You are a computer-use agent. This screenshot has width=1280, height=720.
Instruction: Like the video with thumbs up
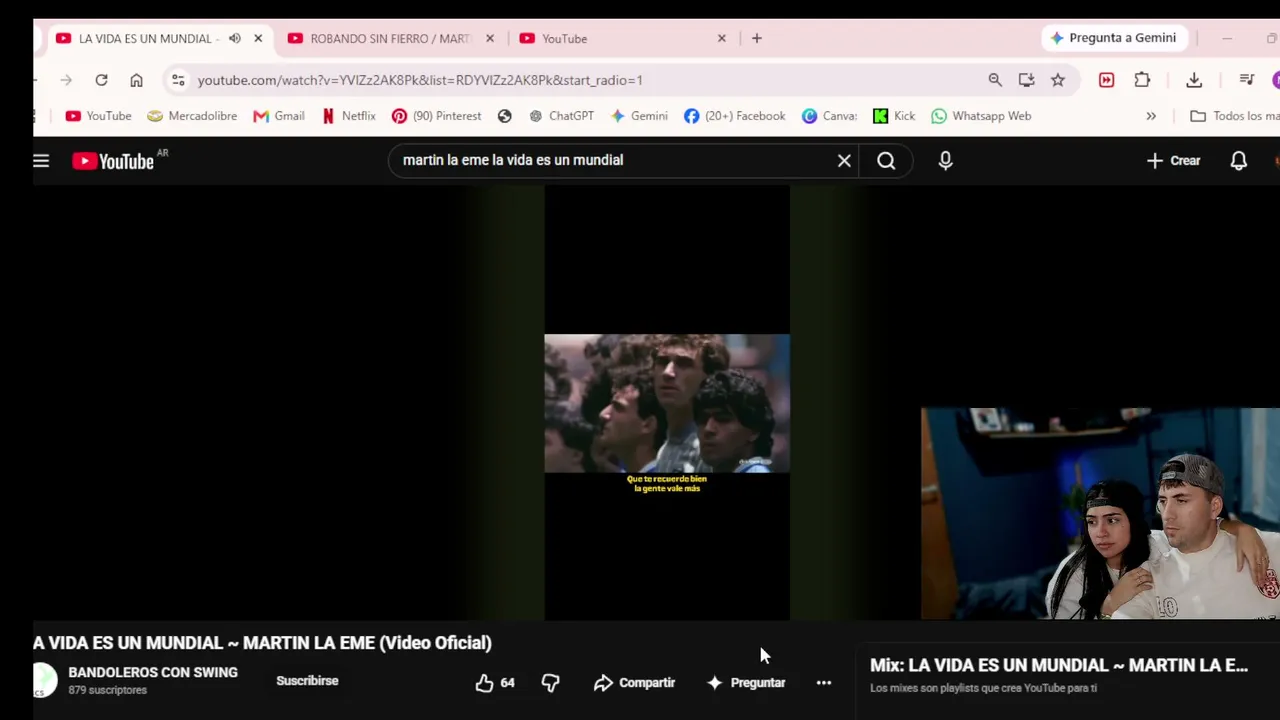click(495, 682)
